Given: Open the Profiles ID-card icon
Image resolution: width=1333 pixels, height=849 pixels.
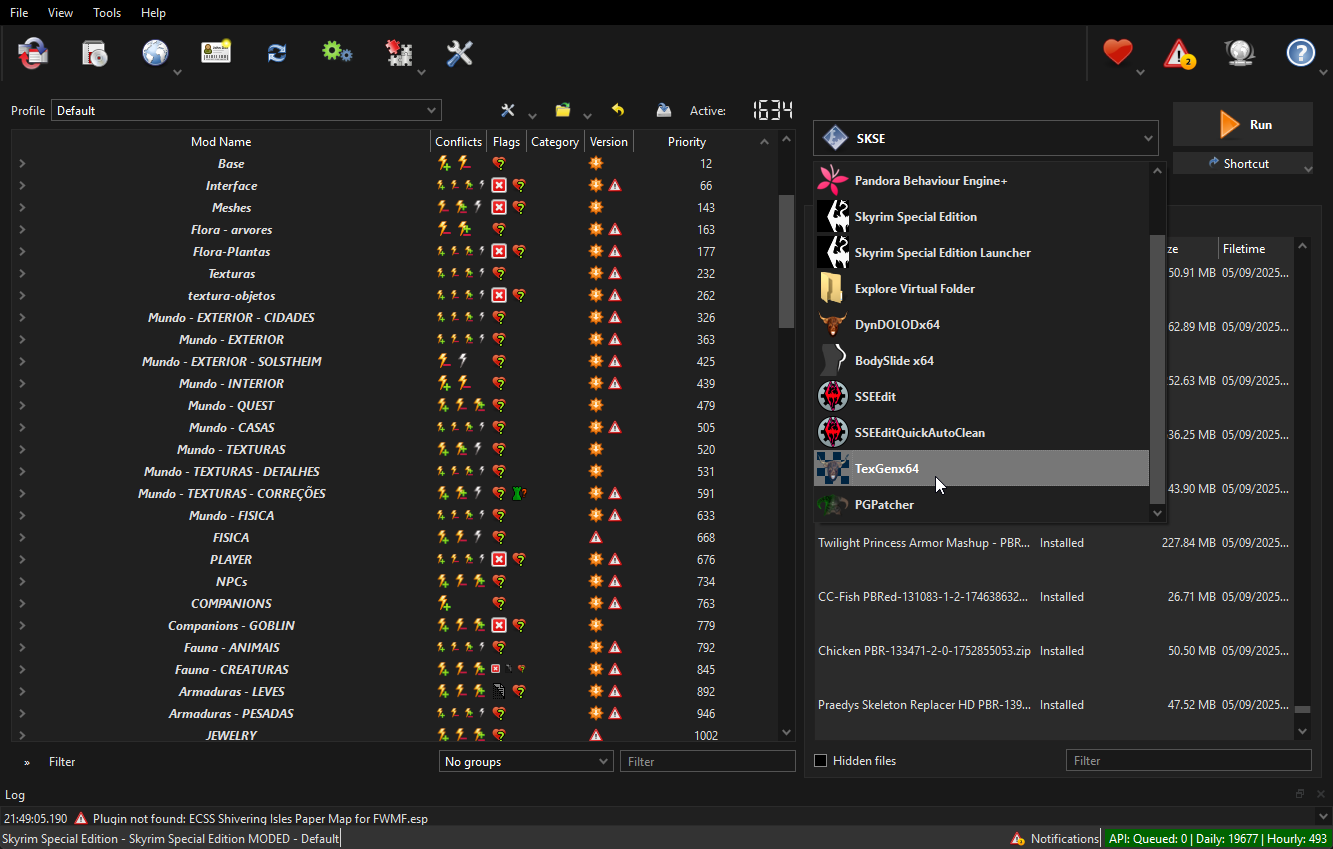Looking at the screenshot, I should click(x=216, y=53).
